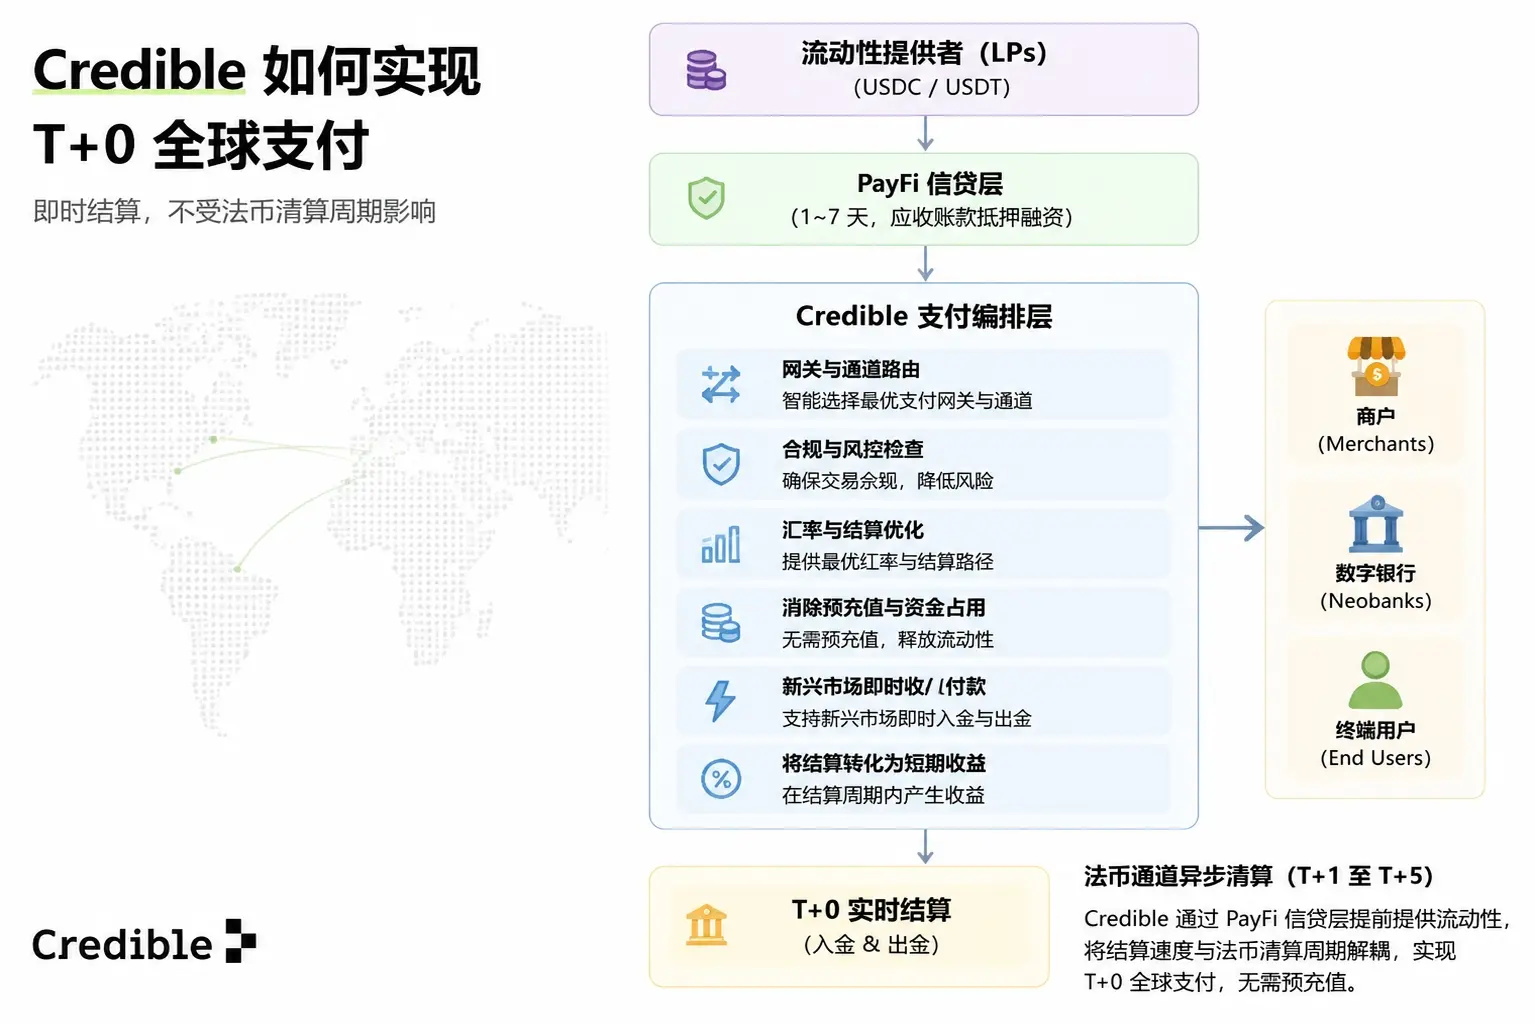
Task: Click the '(1~7 天, 应收账款抵押融资)' label
Action: click(932, 217)
